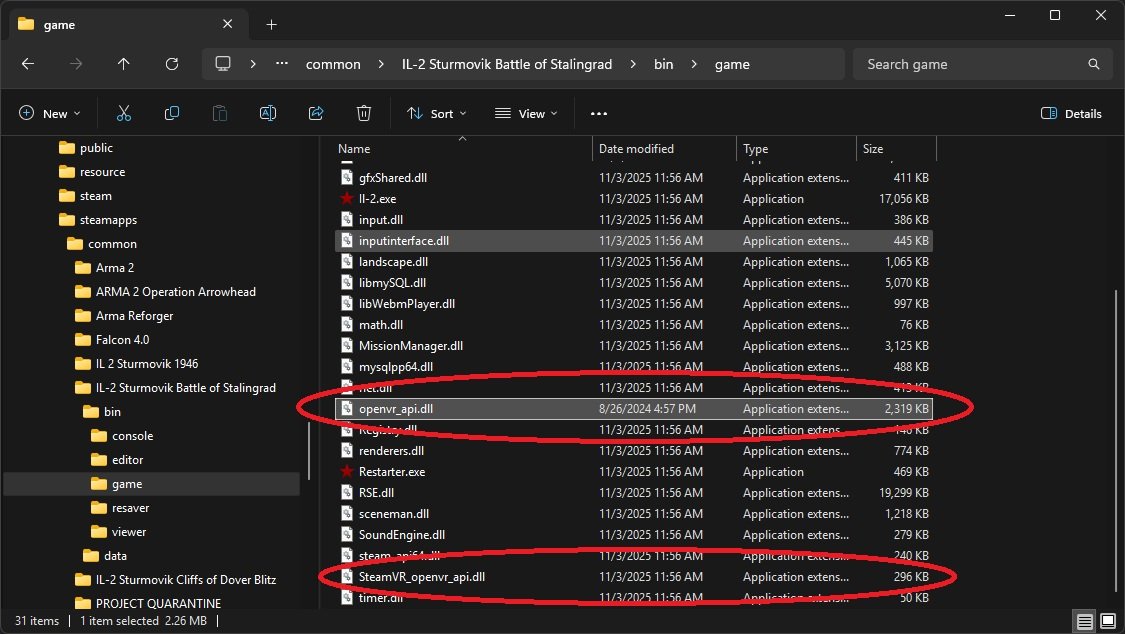Click the Delete trash icon
This screenshot has width=1125, height=634.
364,114
